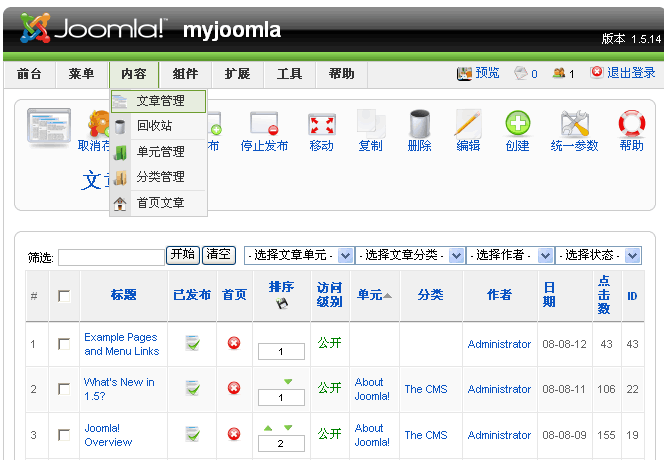The height and width of the screenshot is (460, 664).
Task: Click the 复制 copy toolbar icon
Action: pos(371,123)
